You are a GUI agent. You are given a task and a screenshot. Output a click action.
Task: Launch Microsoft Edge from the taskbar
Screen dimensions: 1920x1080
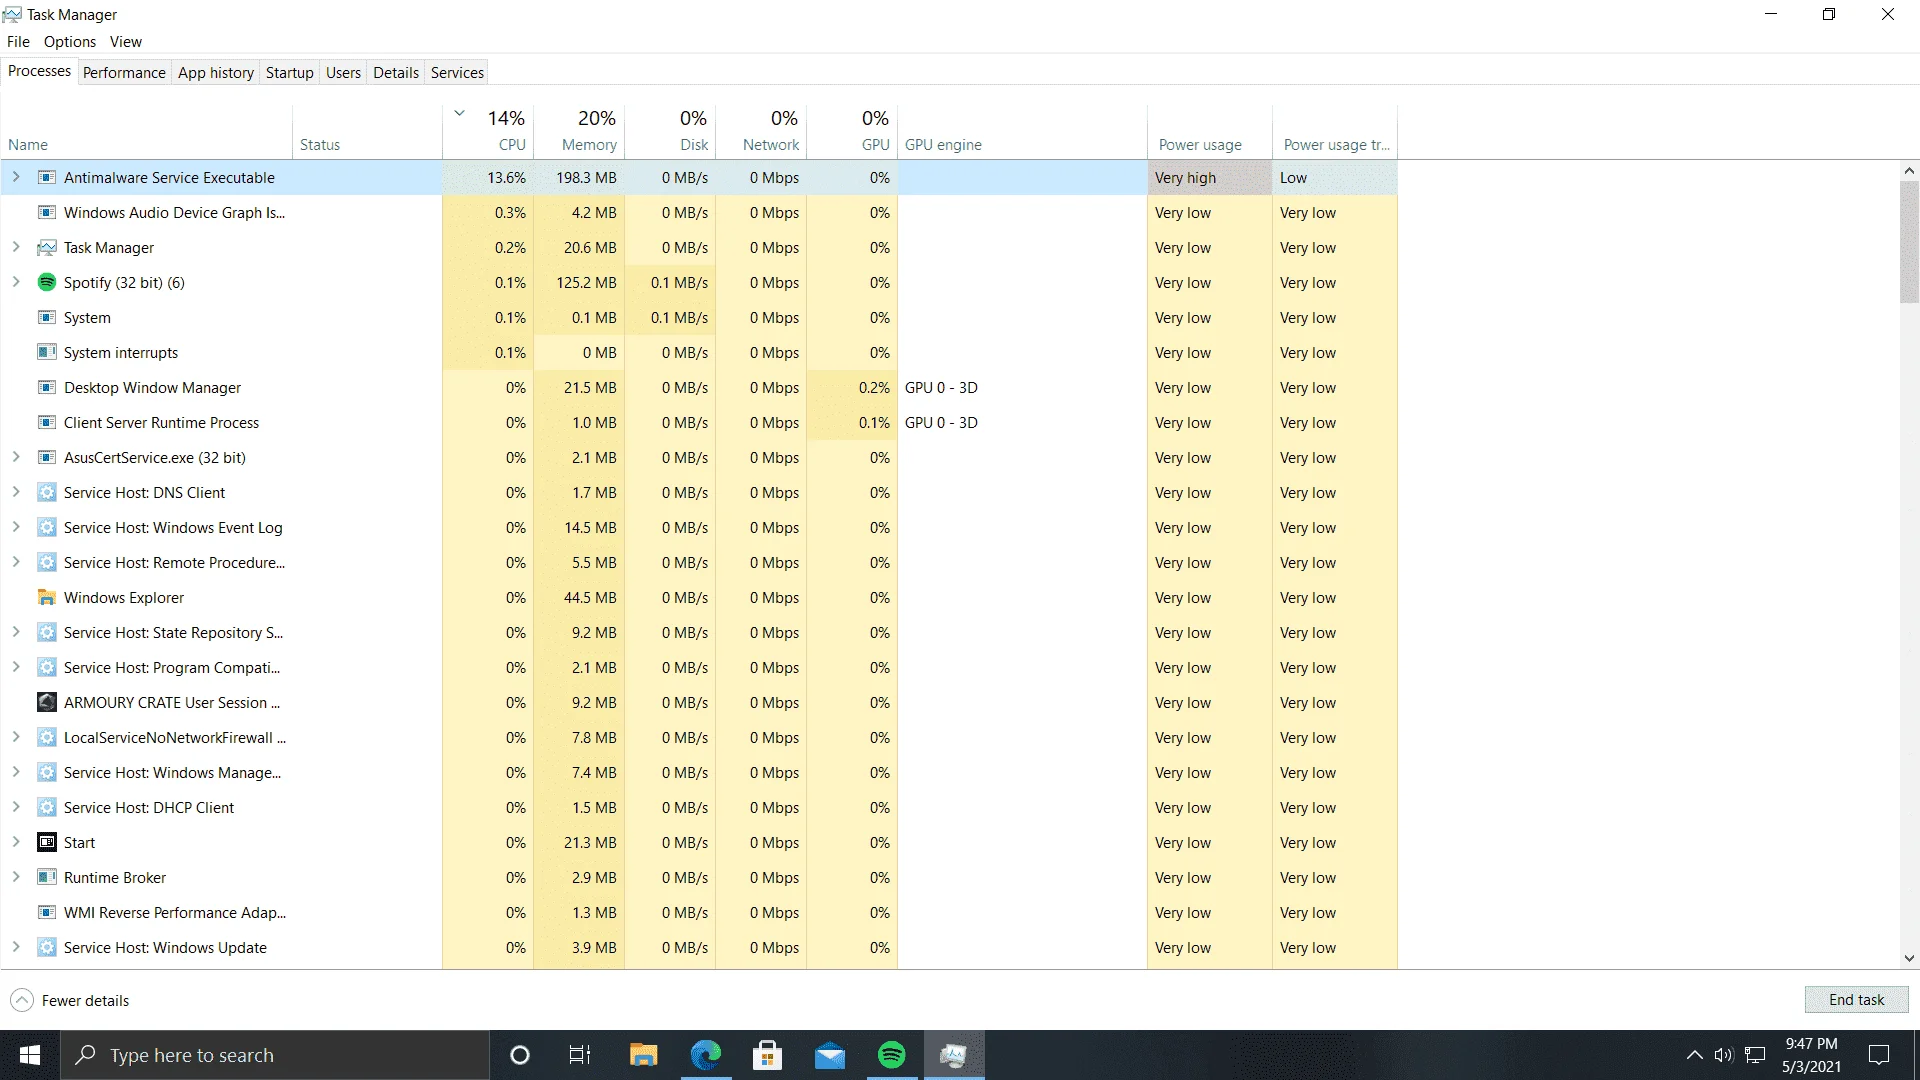[705, 1055]
